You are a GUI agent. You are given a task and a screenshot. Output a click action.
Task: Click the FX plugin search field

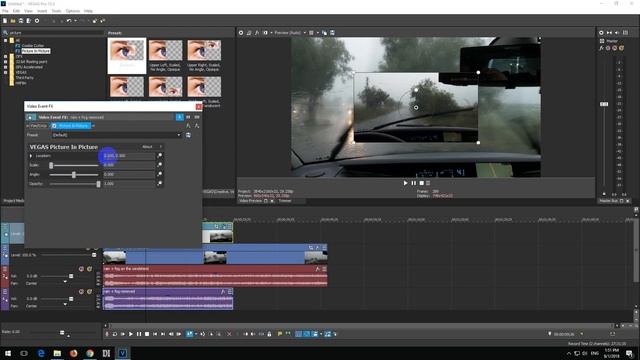coord(55,33)
